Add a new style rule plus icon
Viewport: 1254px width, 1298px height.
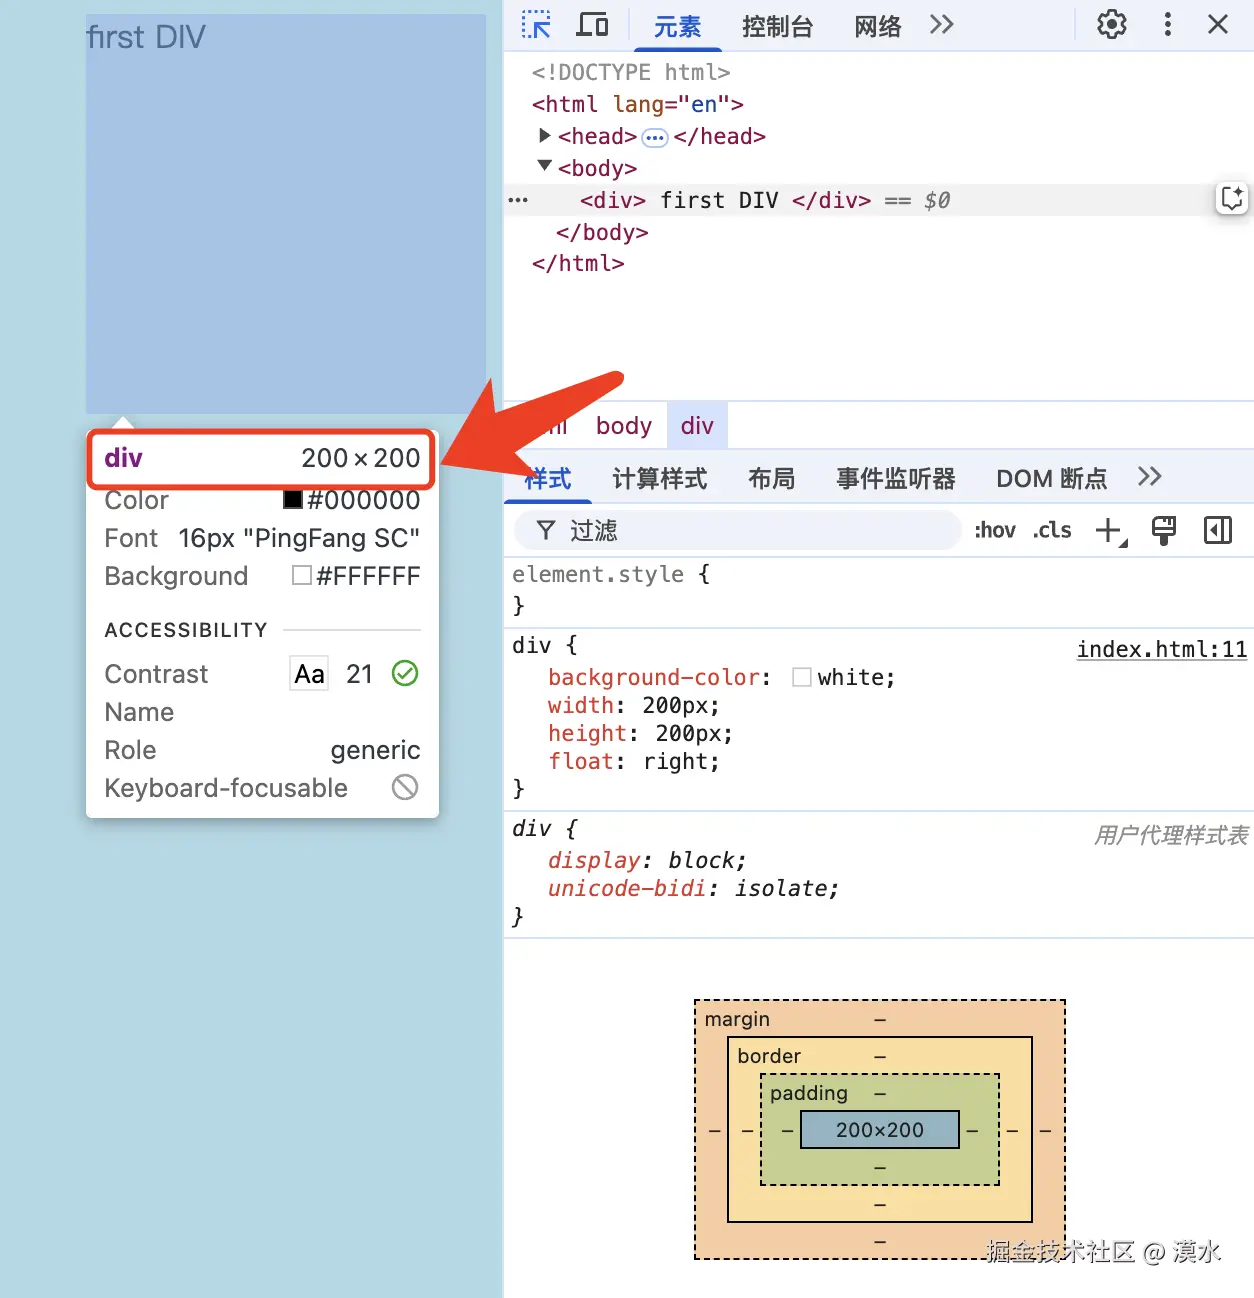click(x=1110, y=531)
